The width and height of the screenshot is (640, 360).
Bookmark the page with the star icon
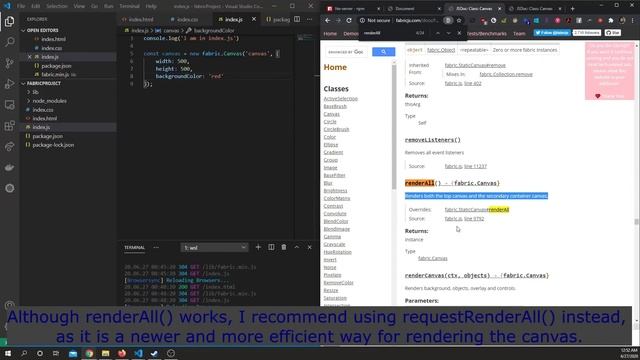pyautogui.click(x=459, y=20)
